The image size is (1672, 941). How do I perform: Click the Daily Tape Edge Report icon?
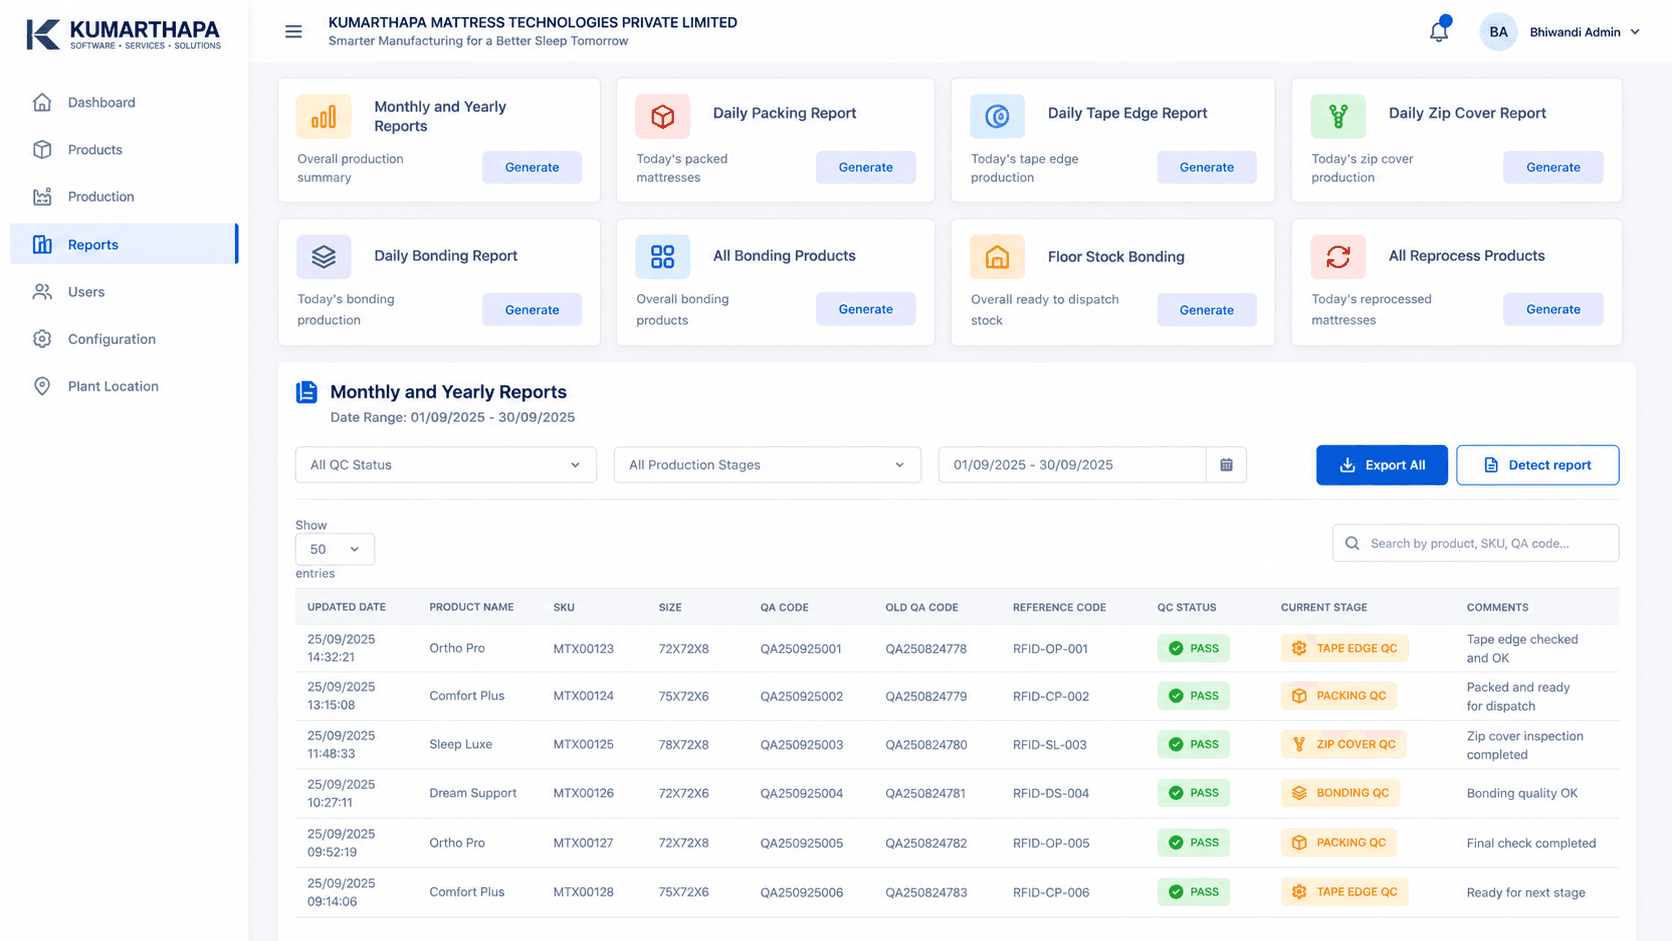[x=997, y=117]
